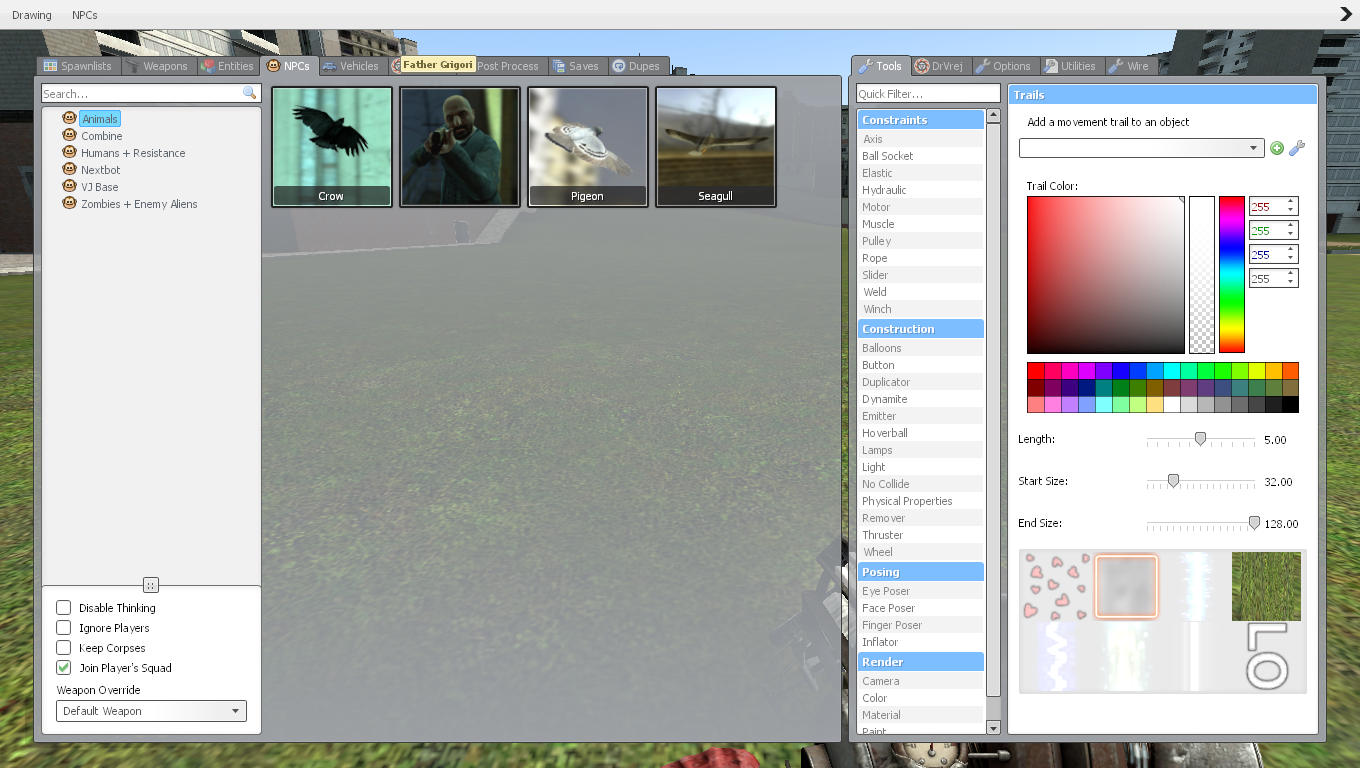Spawn the Pigeon NPC

(x=588, y=147)
